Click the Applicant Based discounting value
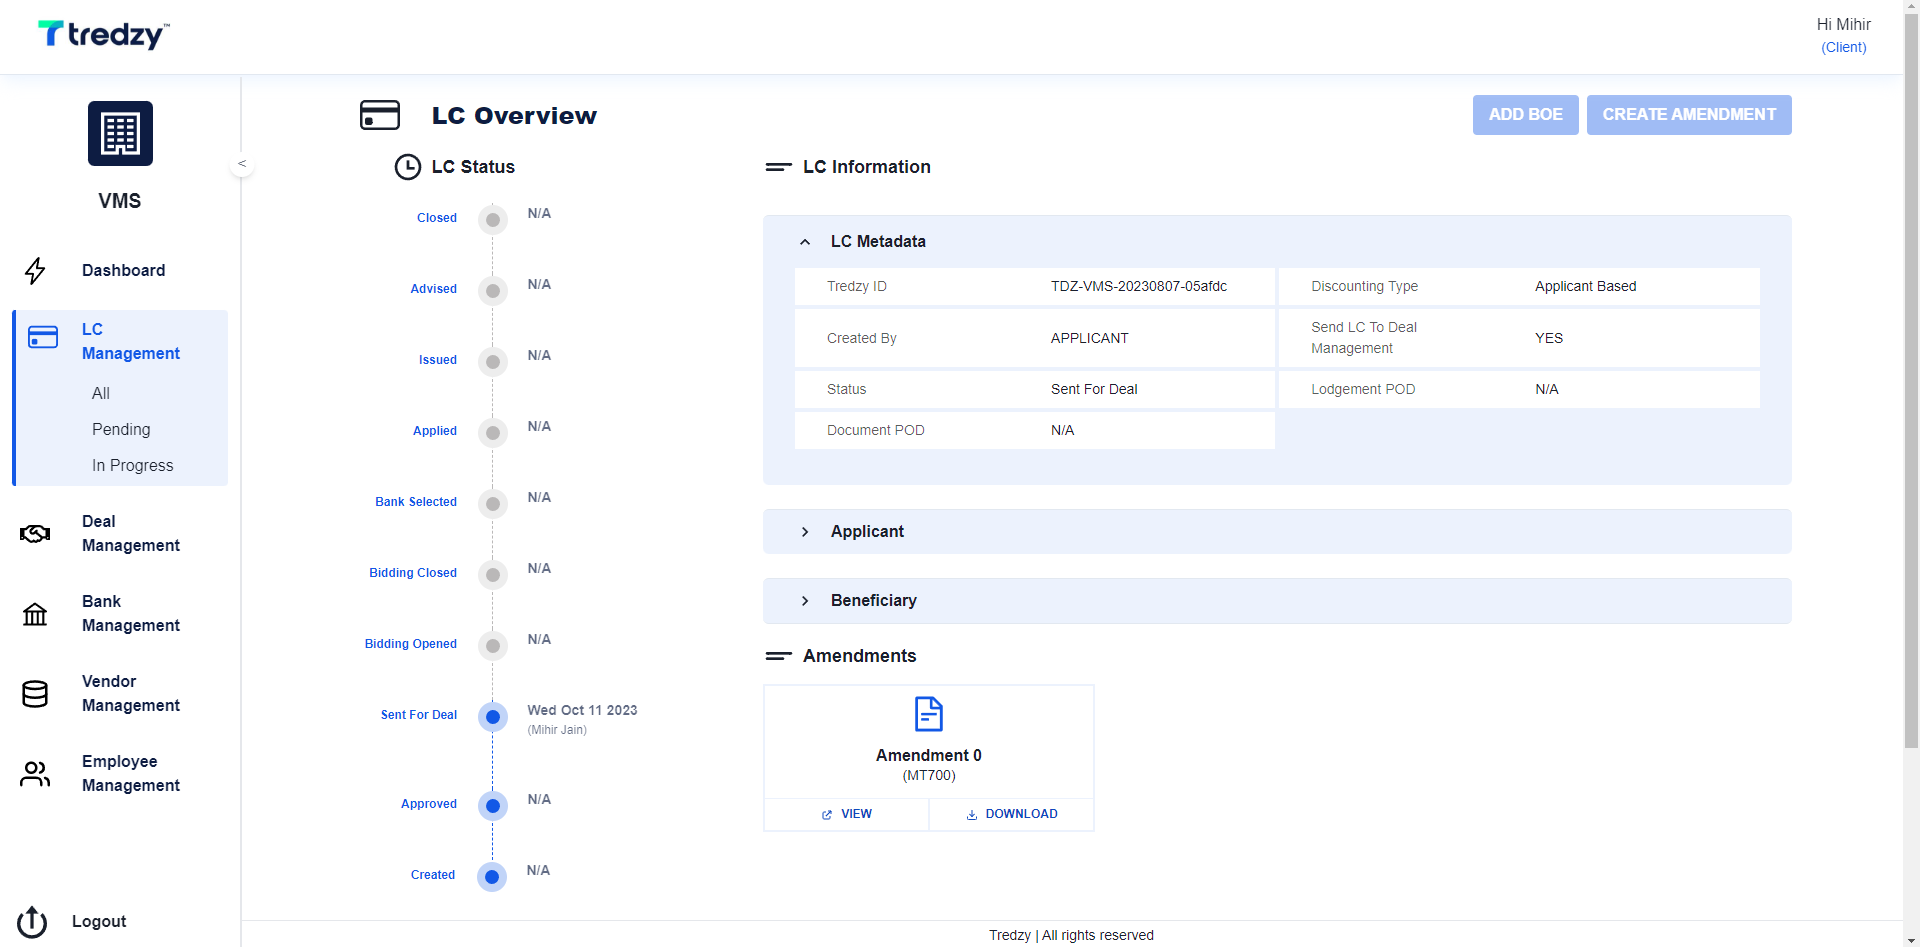This screenshot has height=947, width=1920. tap(1586, 287)
